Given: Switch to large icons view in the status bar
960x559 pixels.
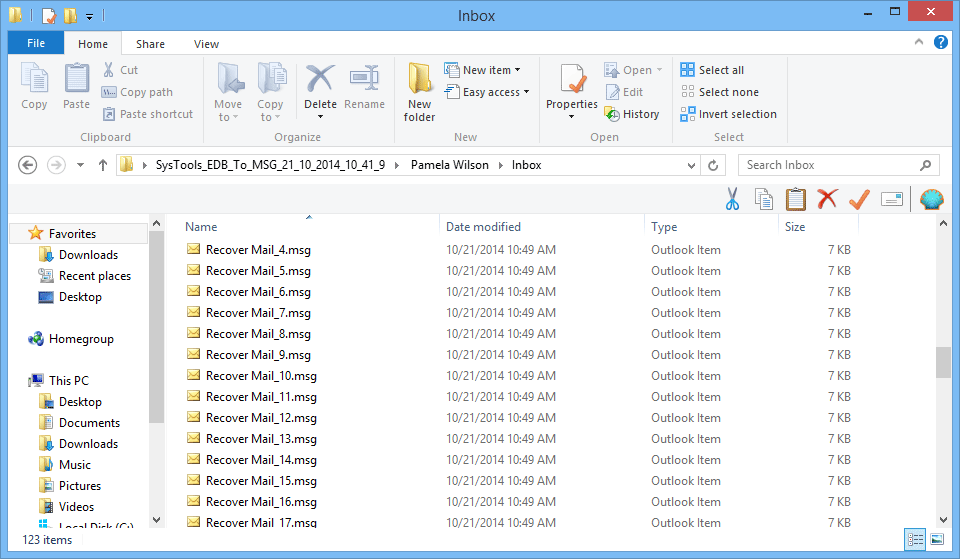Looking at the screenshot, I should [x=937, y=539].
